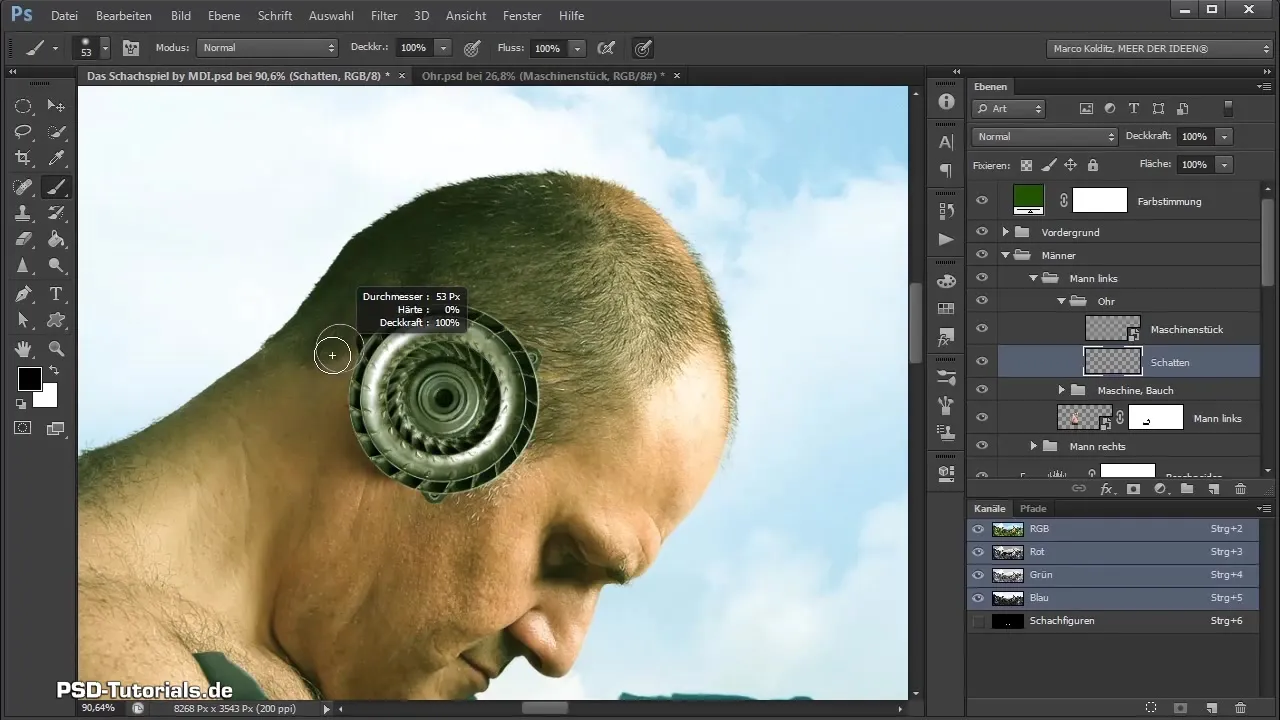Select the Pen tool

point(23,294)
